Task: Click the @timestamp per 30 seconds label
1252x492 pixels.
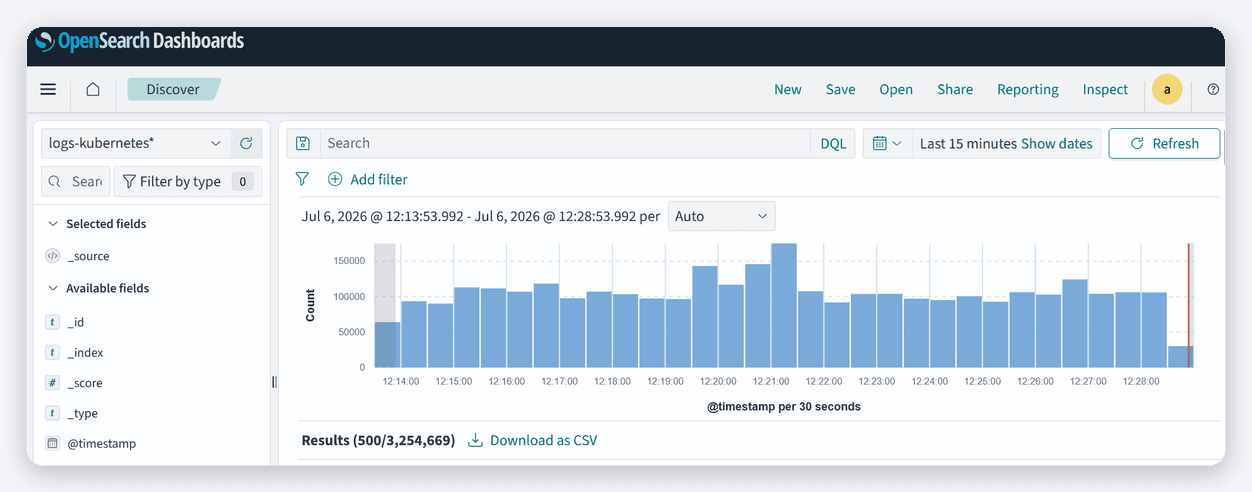Action: (784, 406)
